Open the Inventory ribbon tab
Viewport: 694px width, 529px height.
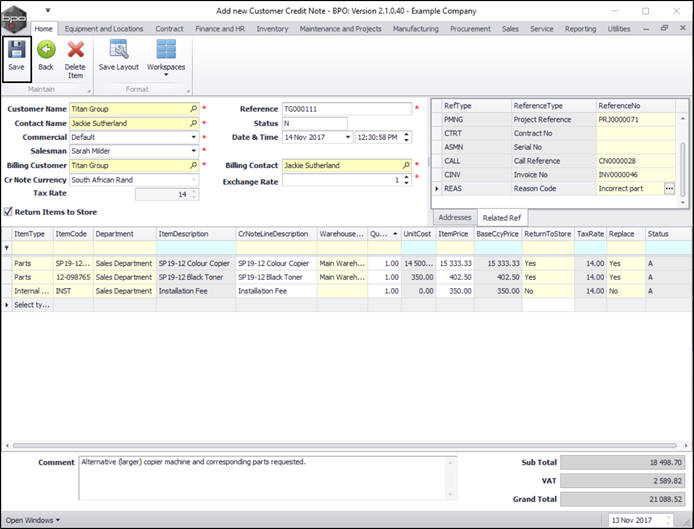tap(272, 29)
